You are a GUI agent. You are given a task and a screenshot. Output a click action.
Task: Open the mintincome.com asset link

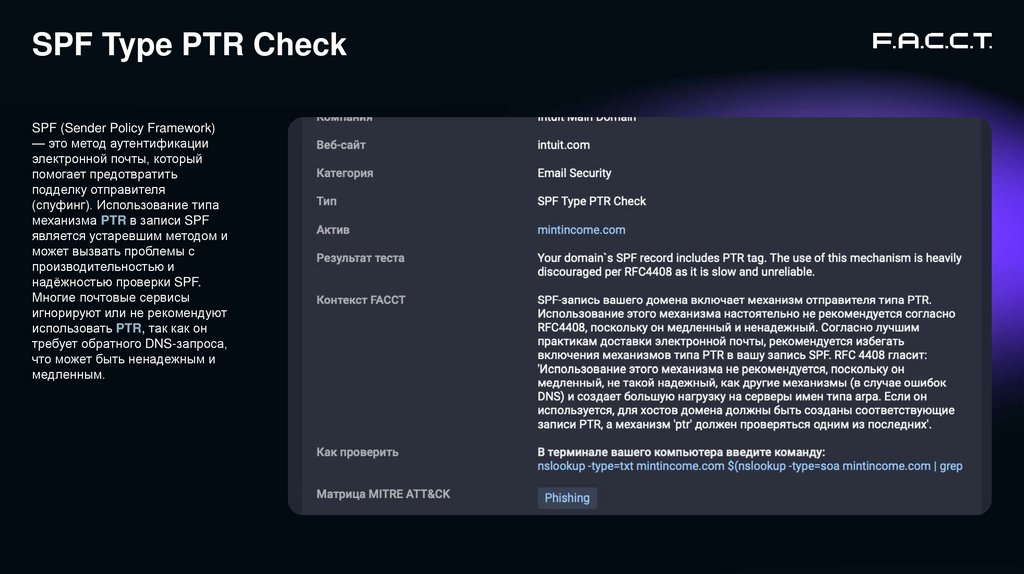[581, 230]
